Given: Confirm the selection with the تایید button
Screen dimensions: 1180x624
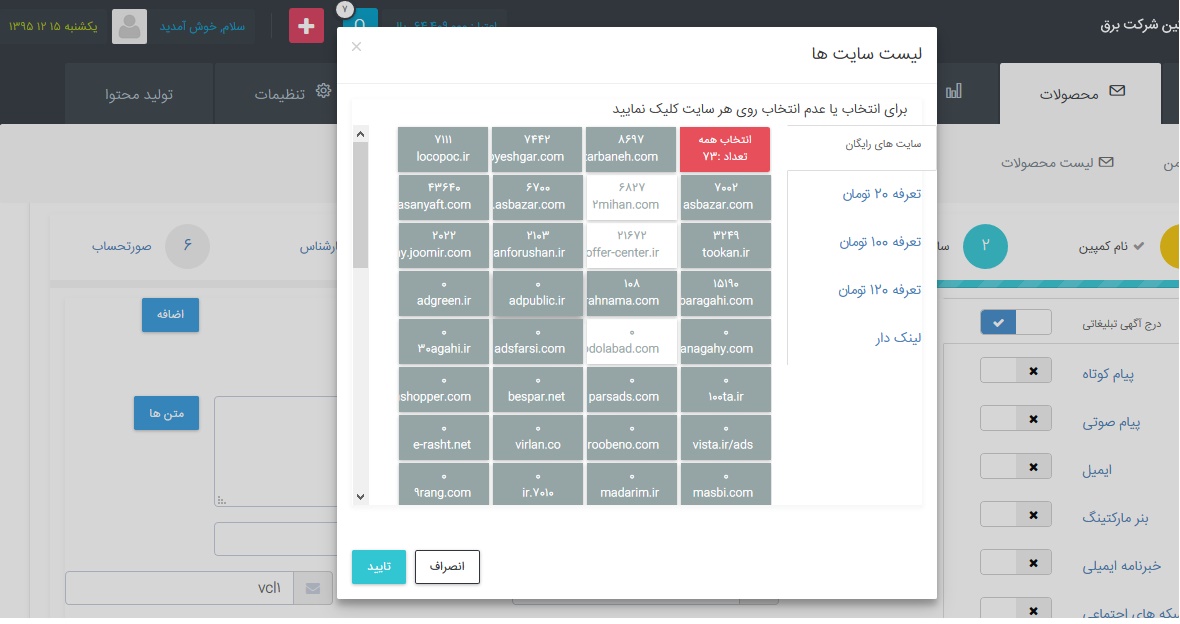Looking at the screenshot, I should click(379, 567).
